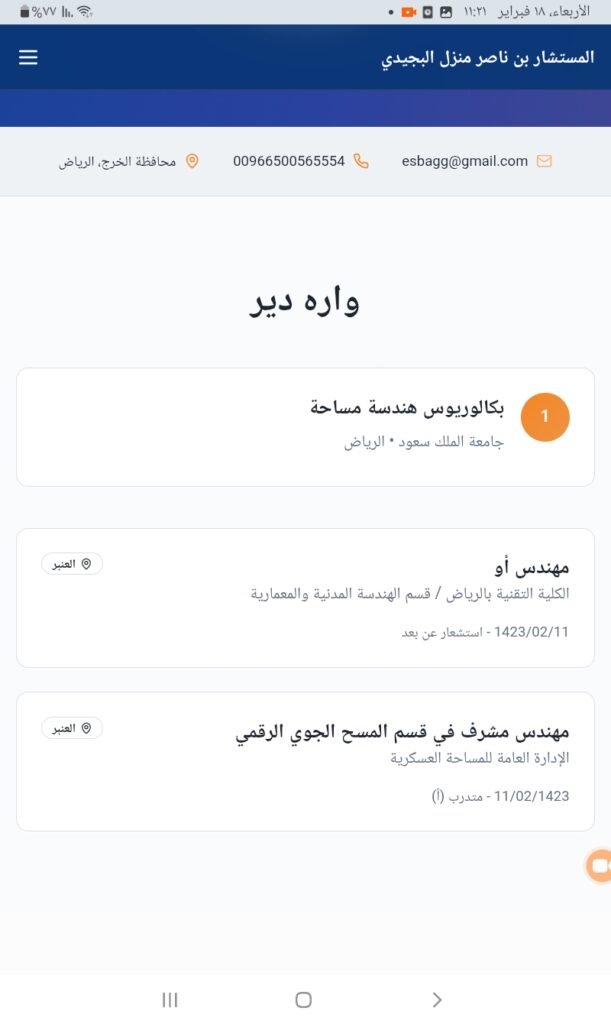
Task: Tap the العنبر tag on مهندس مشرف card
Action: [72, 728]
